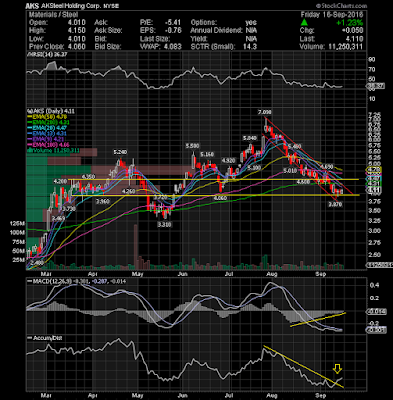Viewport: 393px width, 400px height.
Task: Click the 3.00 price axis label
Action: point(374,231)
